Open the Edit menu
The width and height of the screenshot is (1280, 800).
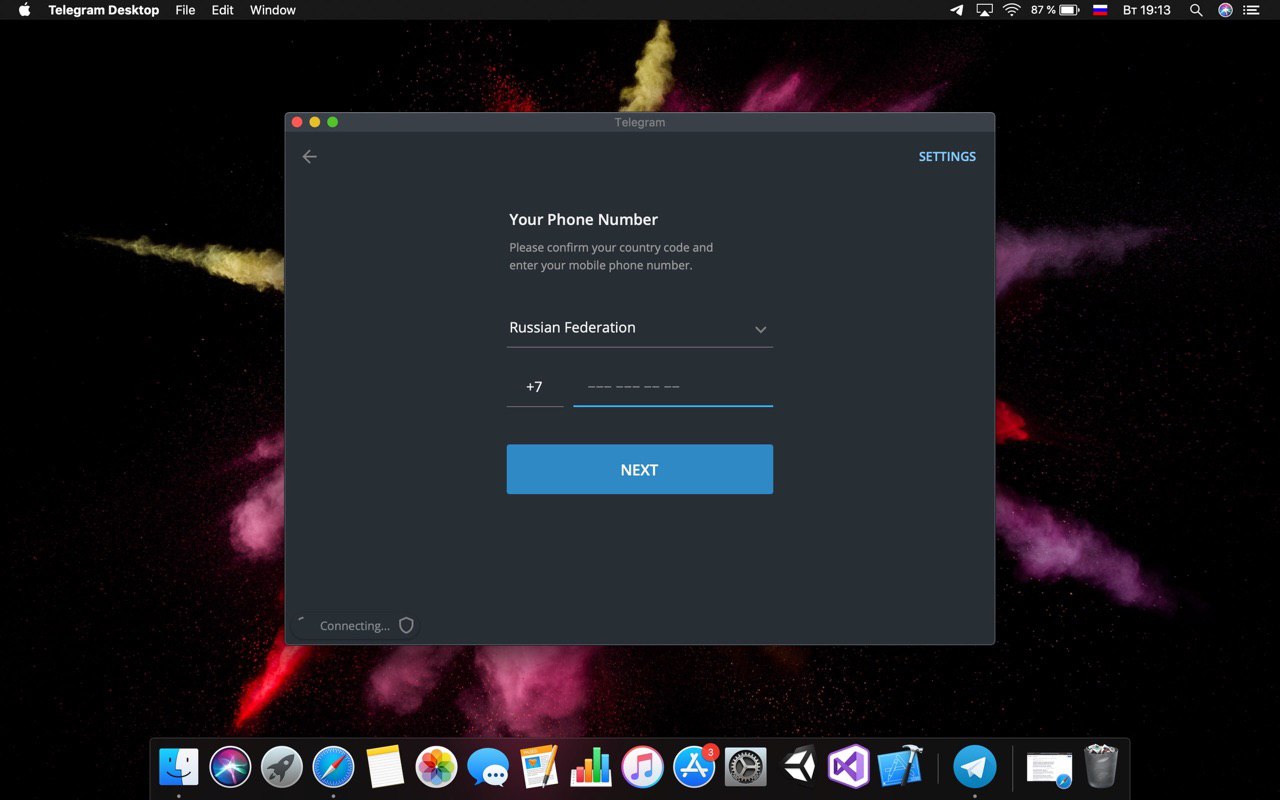(223, 10)
